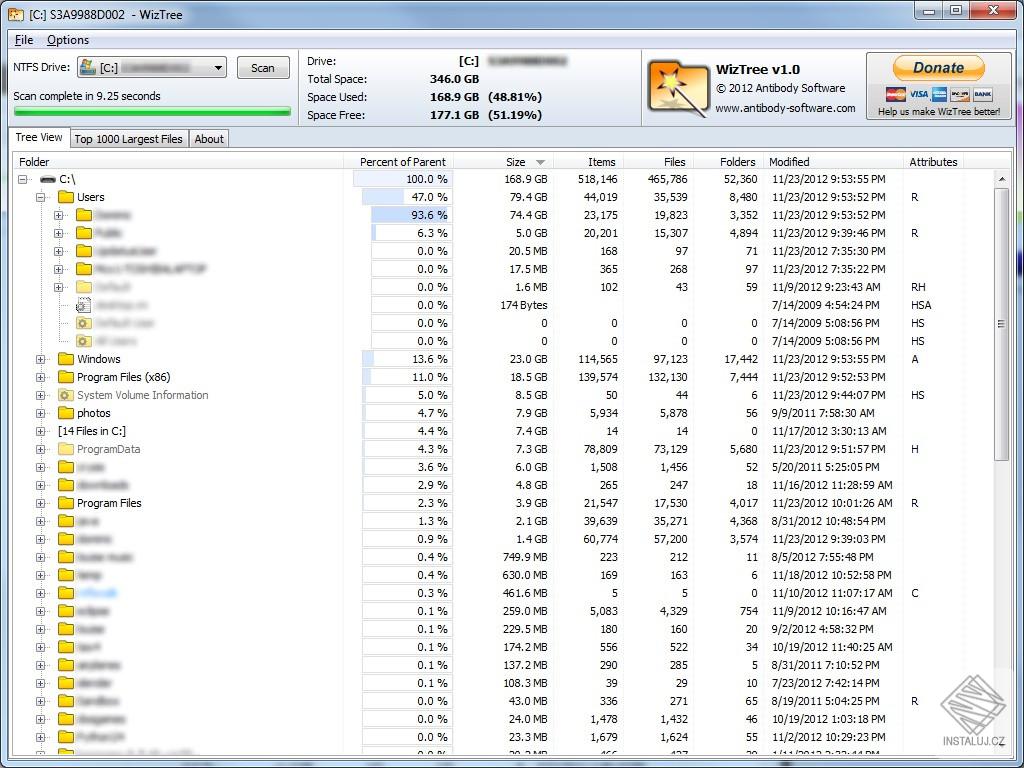Click the folder icon on the 5.0 GB row
Image resolution: width=1024 pixels, height=768 pixels.
(84, 232)
